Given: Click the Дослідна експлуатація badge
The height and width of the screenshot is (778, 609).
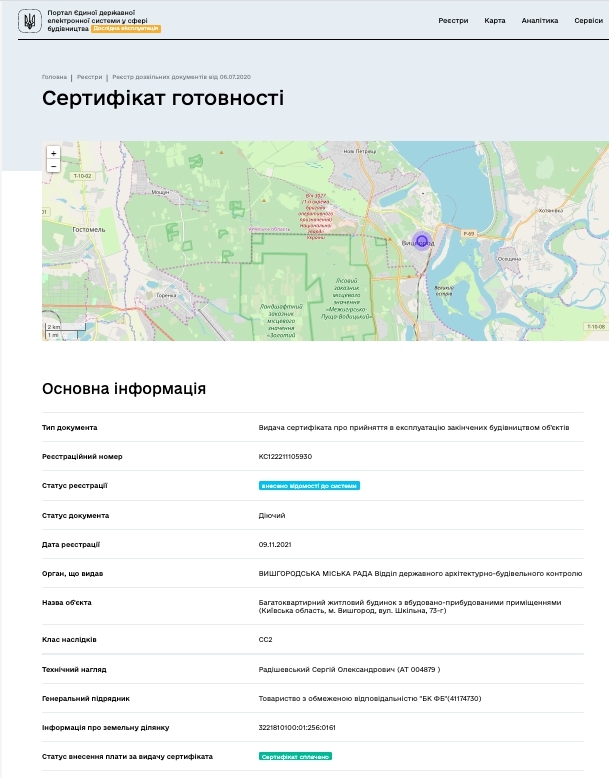Looking at the screenshot, I should point(126,28).
